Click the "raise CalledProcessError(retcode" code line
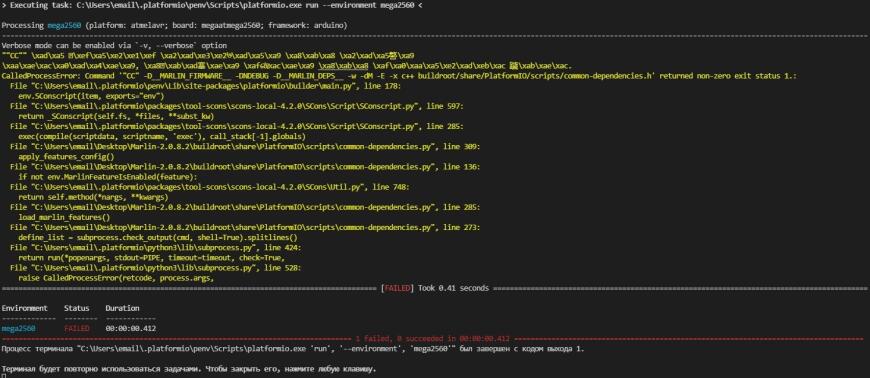 pos(116,278)
